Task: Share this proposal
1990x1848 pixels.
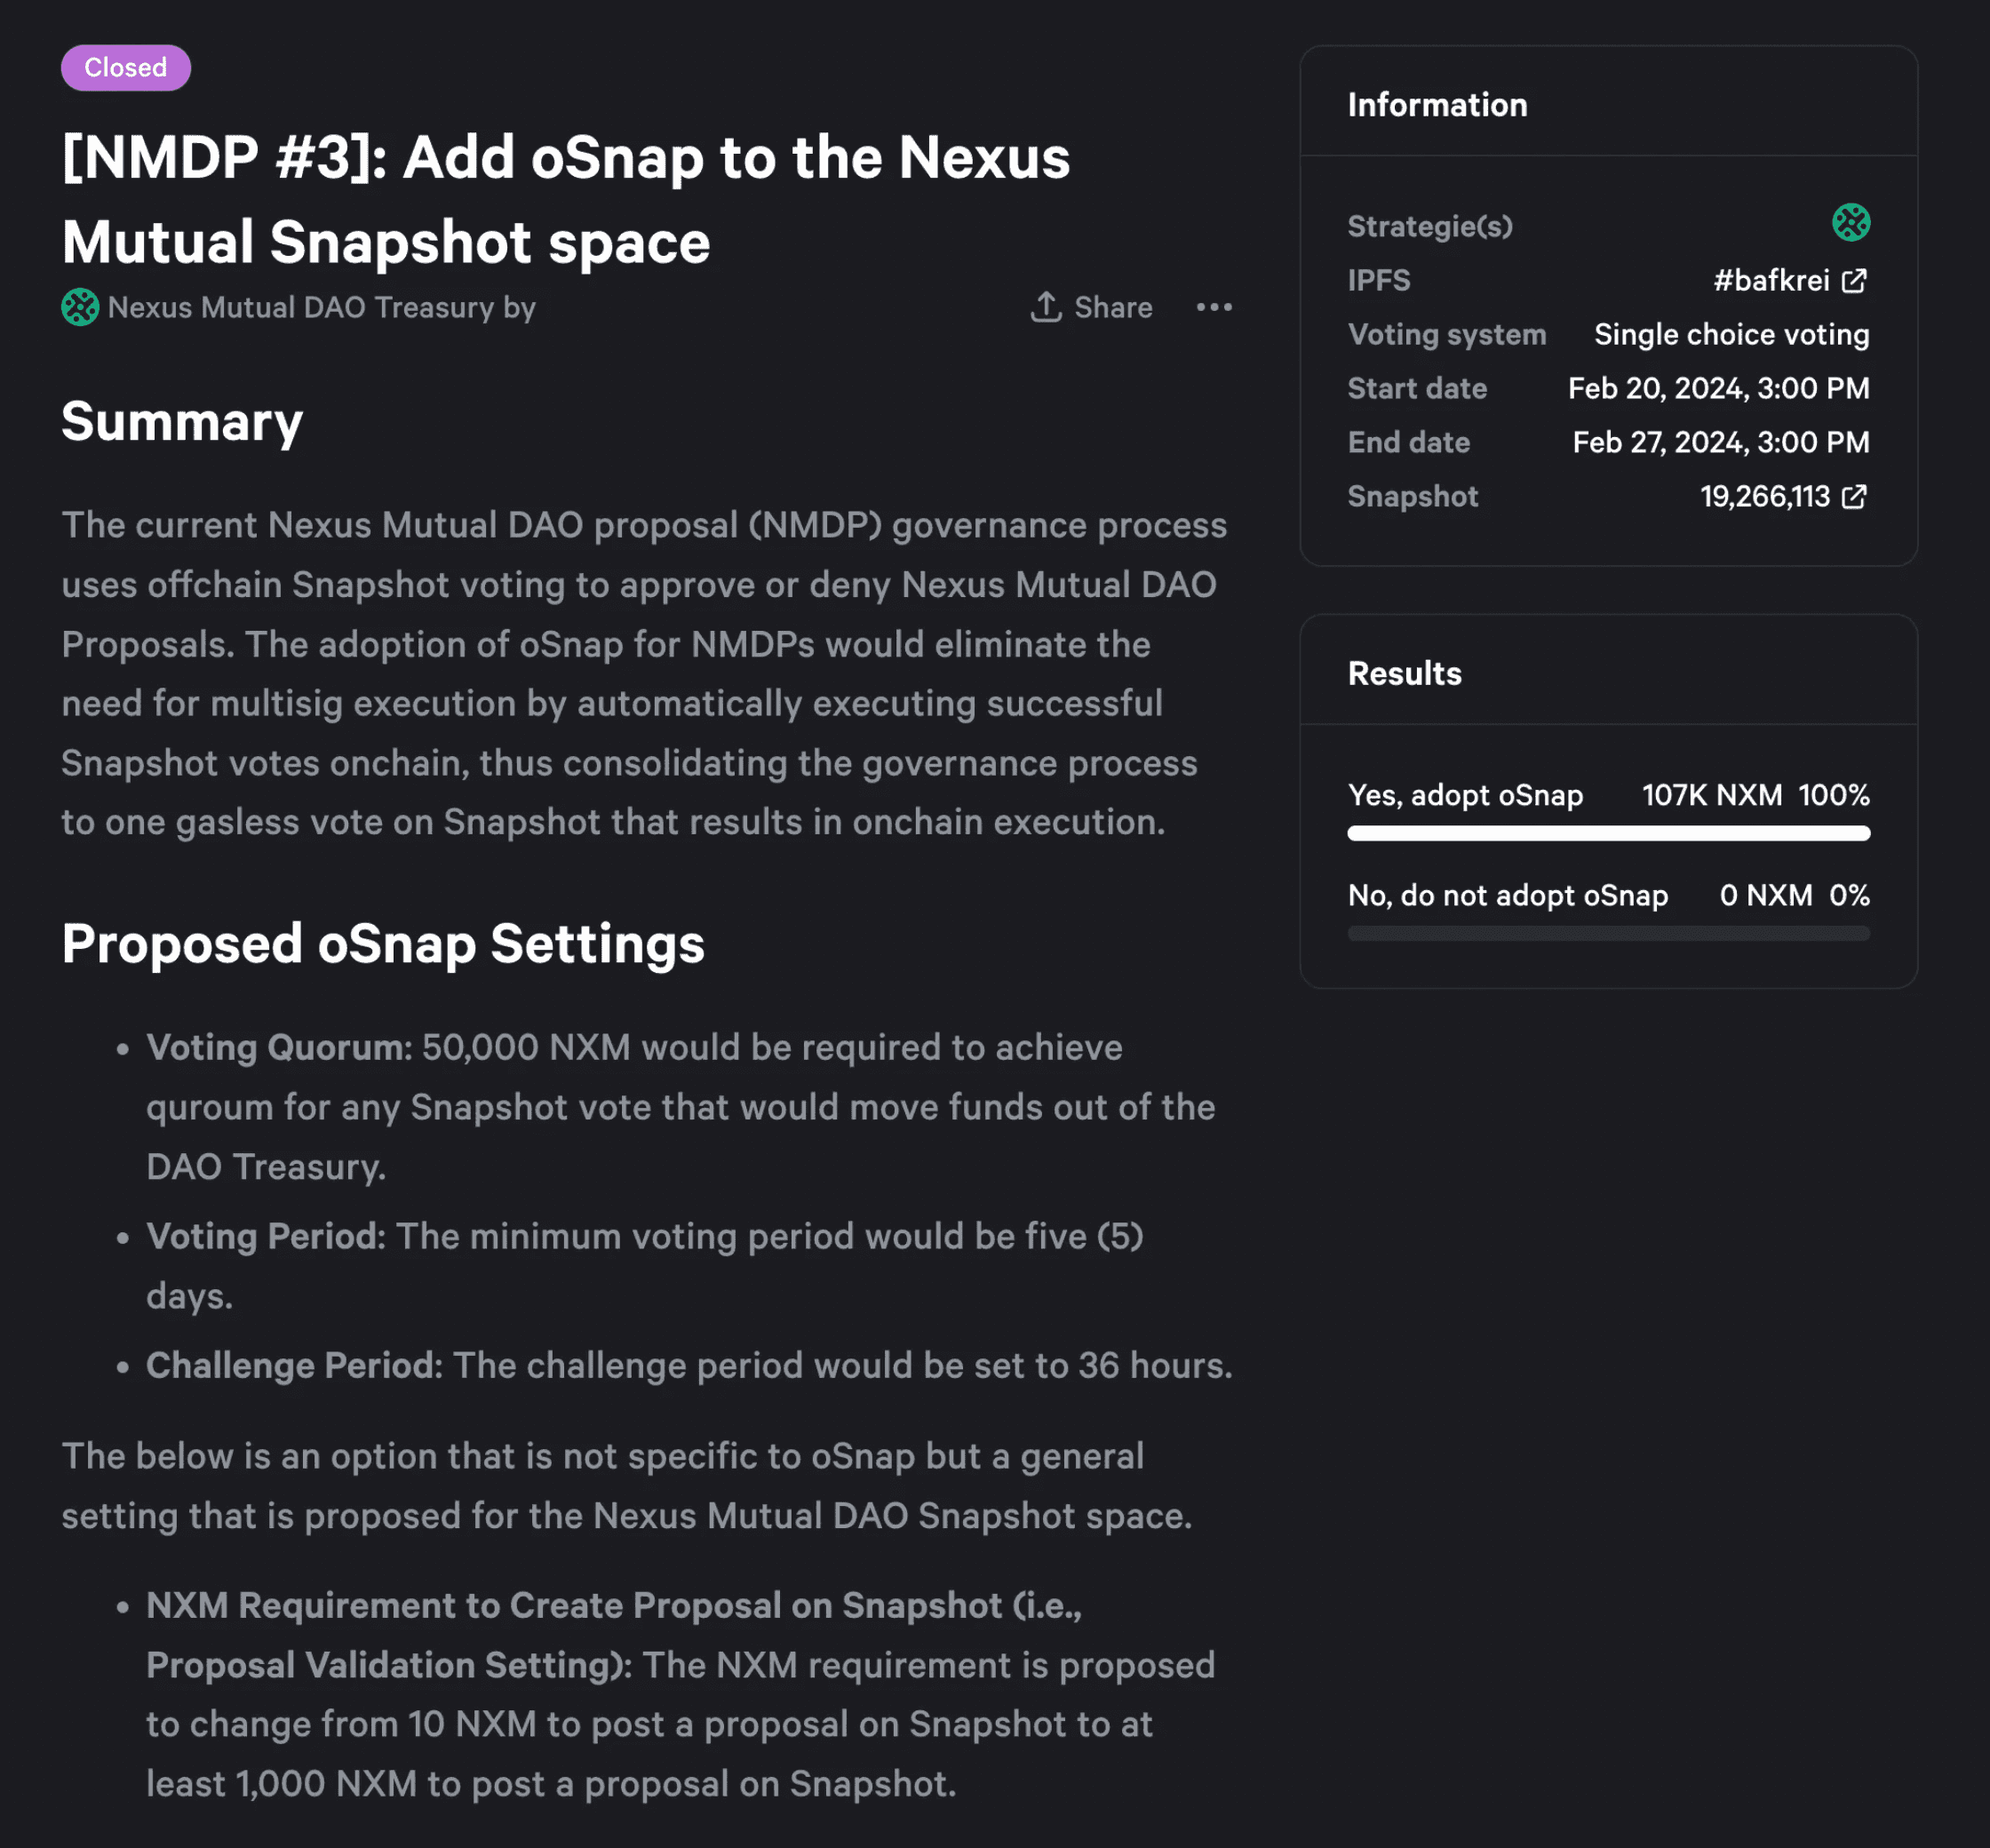Action: 1091,307
